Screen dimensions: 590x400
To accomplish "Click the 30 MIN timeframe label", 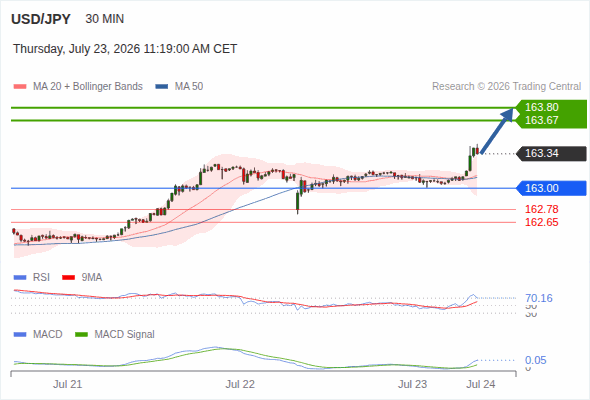I will [x=105, y=19].
